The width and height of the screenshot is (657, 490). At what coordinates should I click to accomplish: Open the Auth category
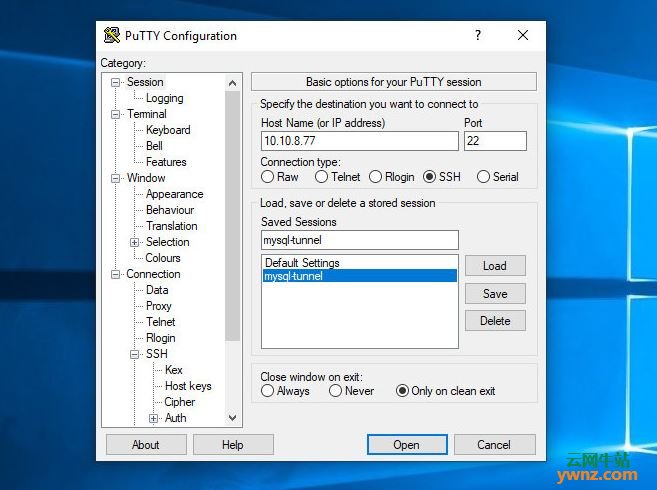tap(176, 418)
